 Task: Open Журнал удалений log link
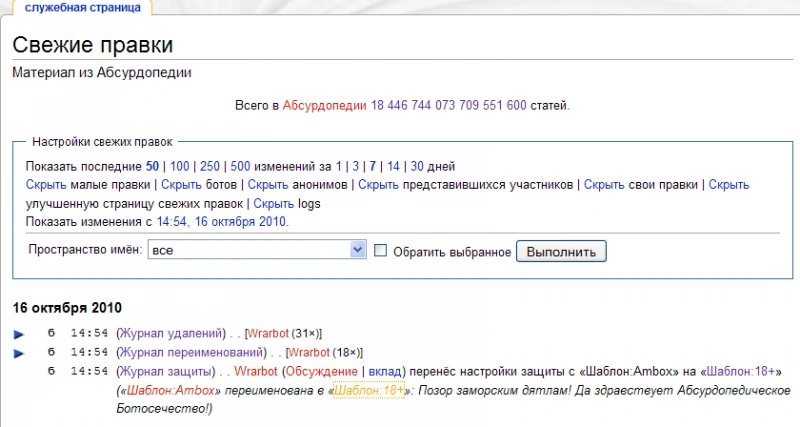tap(171, 333)
